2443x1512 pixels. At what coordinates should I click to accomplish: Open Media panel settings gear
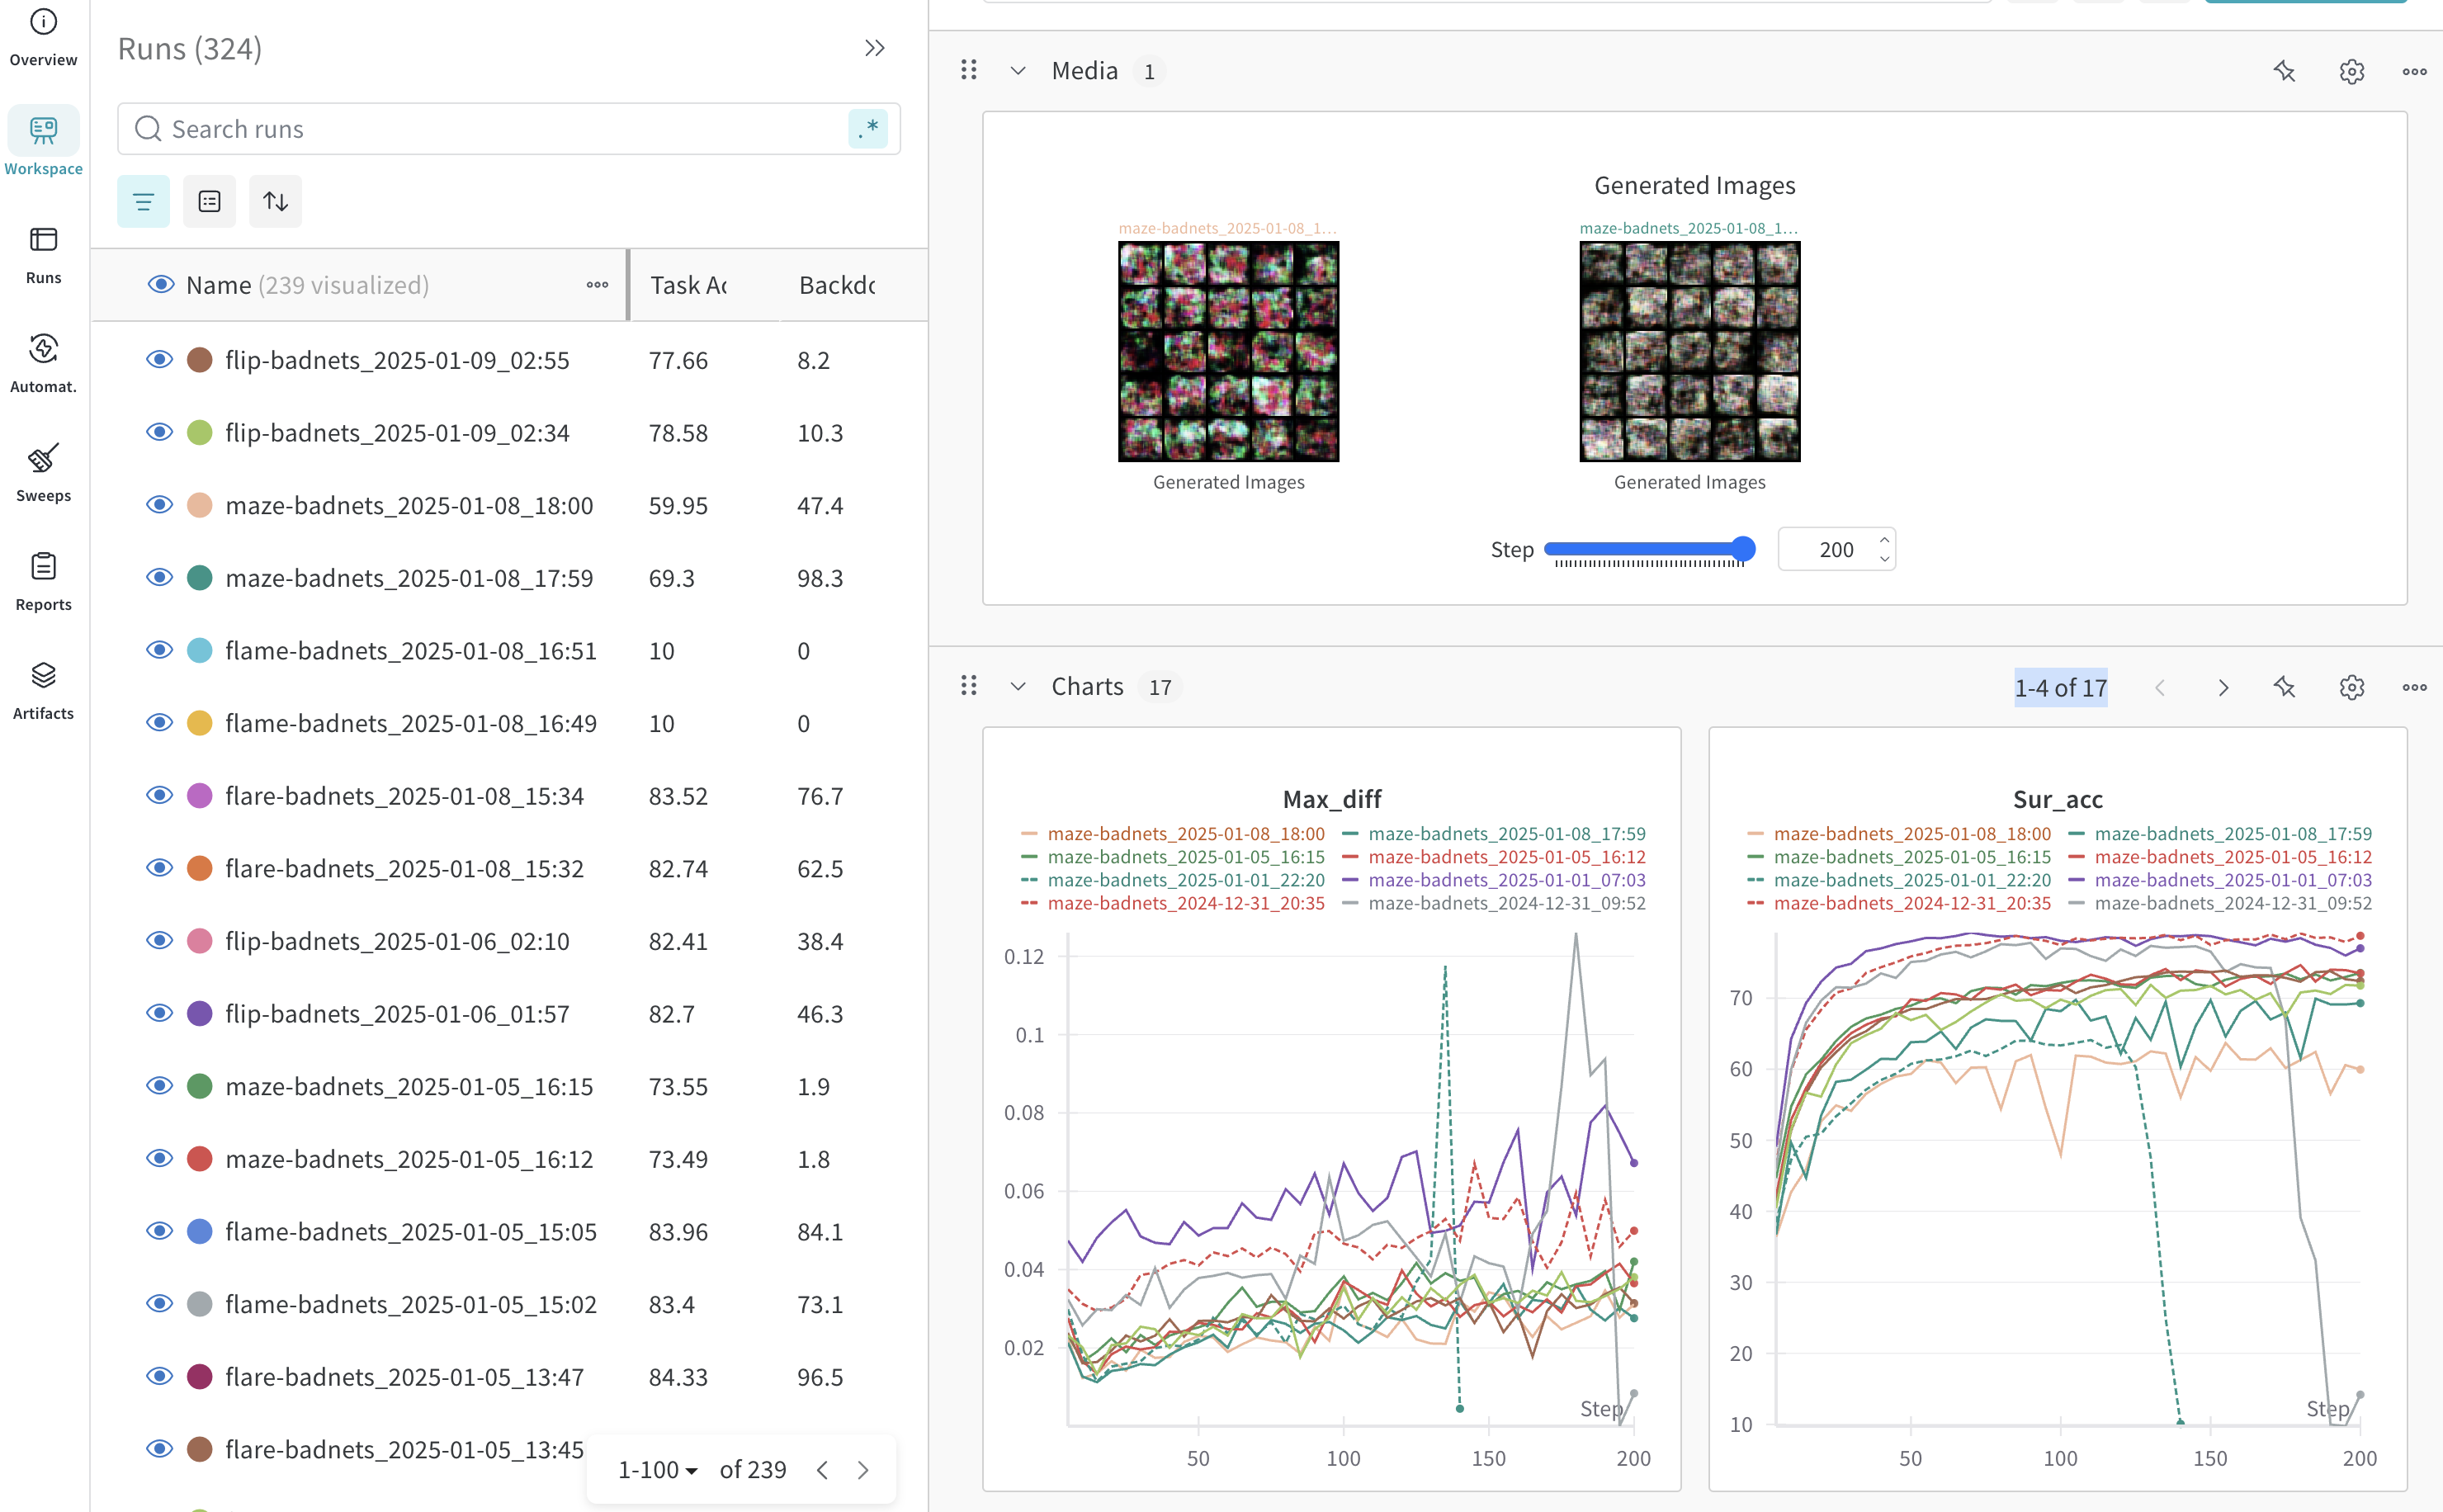2351,71
